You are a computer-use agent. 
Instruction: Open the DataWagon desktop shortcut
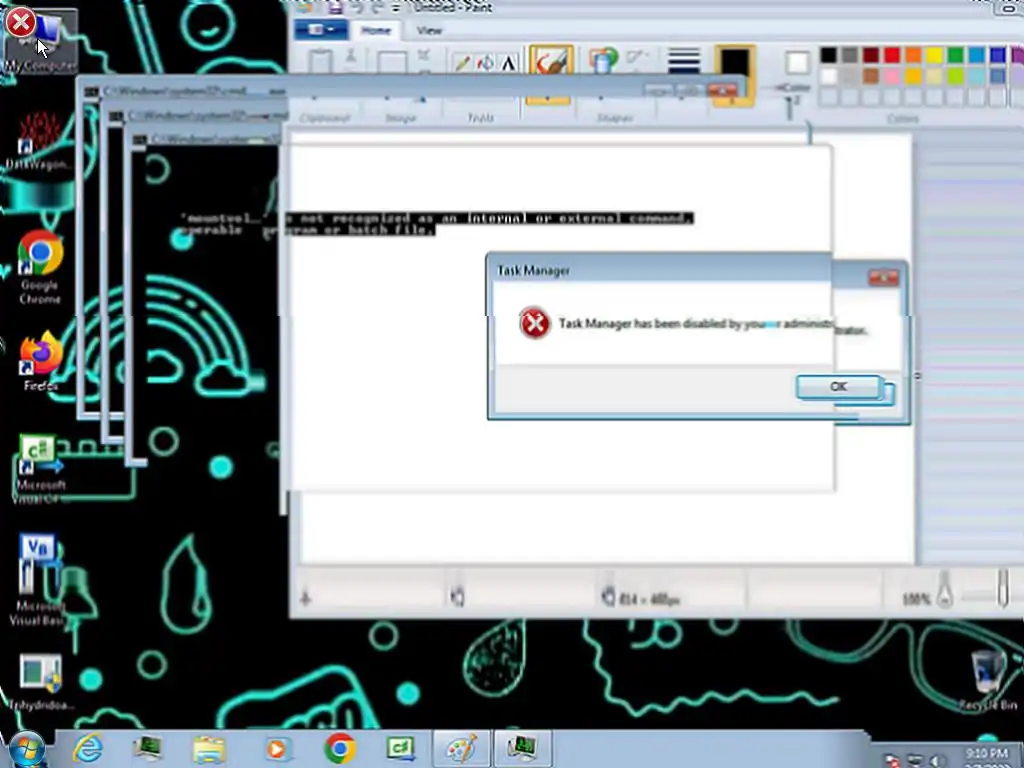click(x=39, y=140)
